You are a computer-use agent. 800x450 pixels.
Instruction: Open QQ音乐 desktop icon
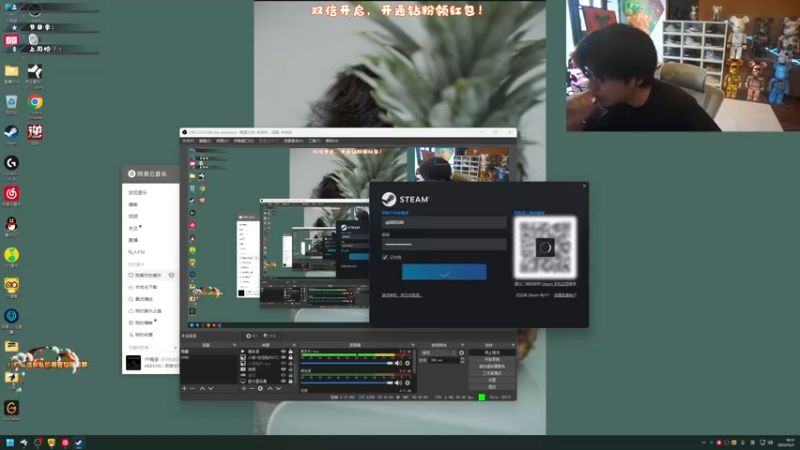click(x=11, y=255)
